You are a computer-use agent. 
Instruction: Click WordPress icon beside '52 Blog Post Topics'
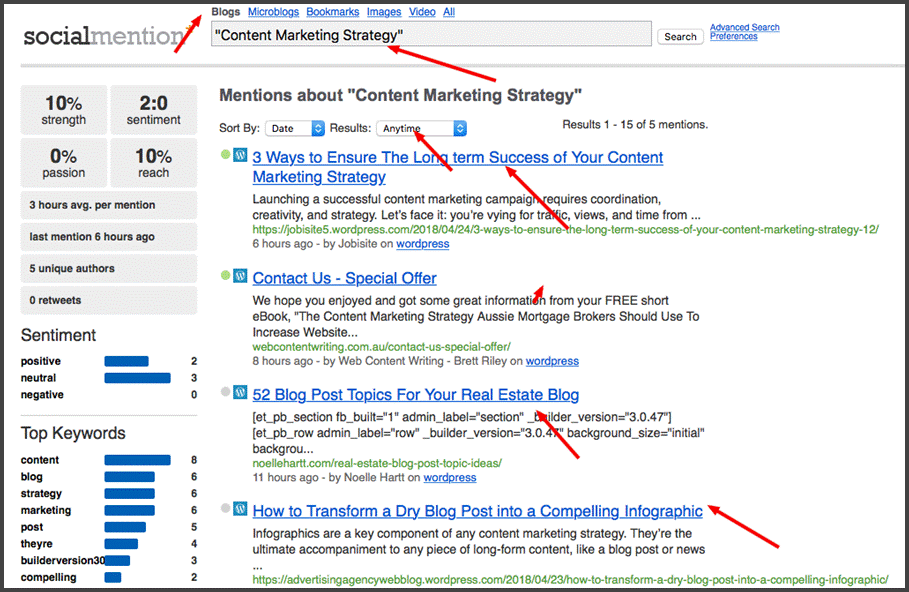[240, 393]
